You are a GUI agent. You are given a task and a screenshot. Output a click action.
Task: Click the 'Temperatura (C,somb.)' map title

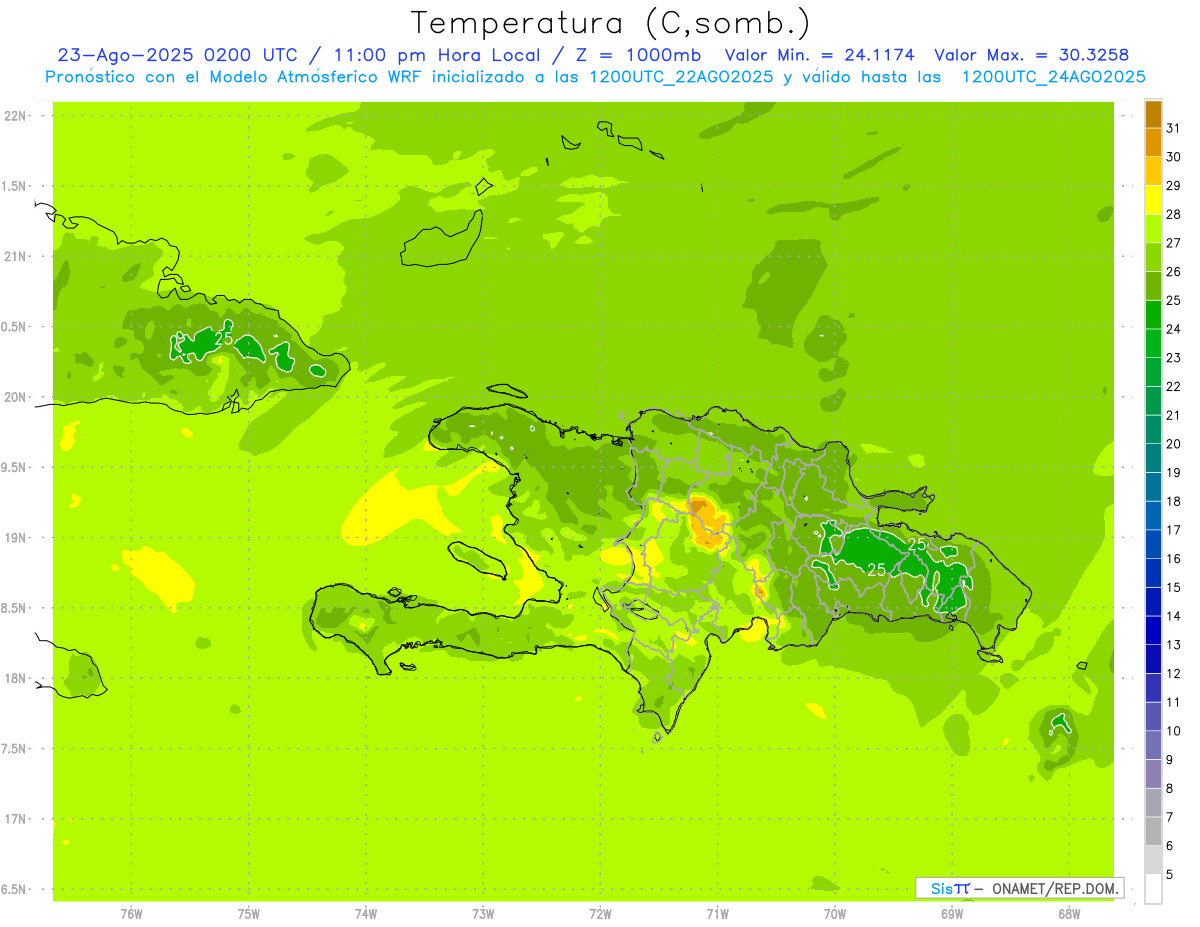611,23
